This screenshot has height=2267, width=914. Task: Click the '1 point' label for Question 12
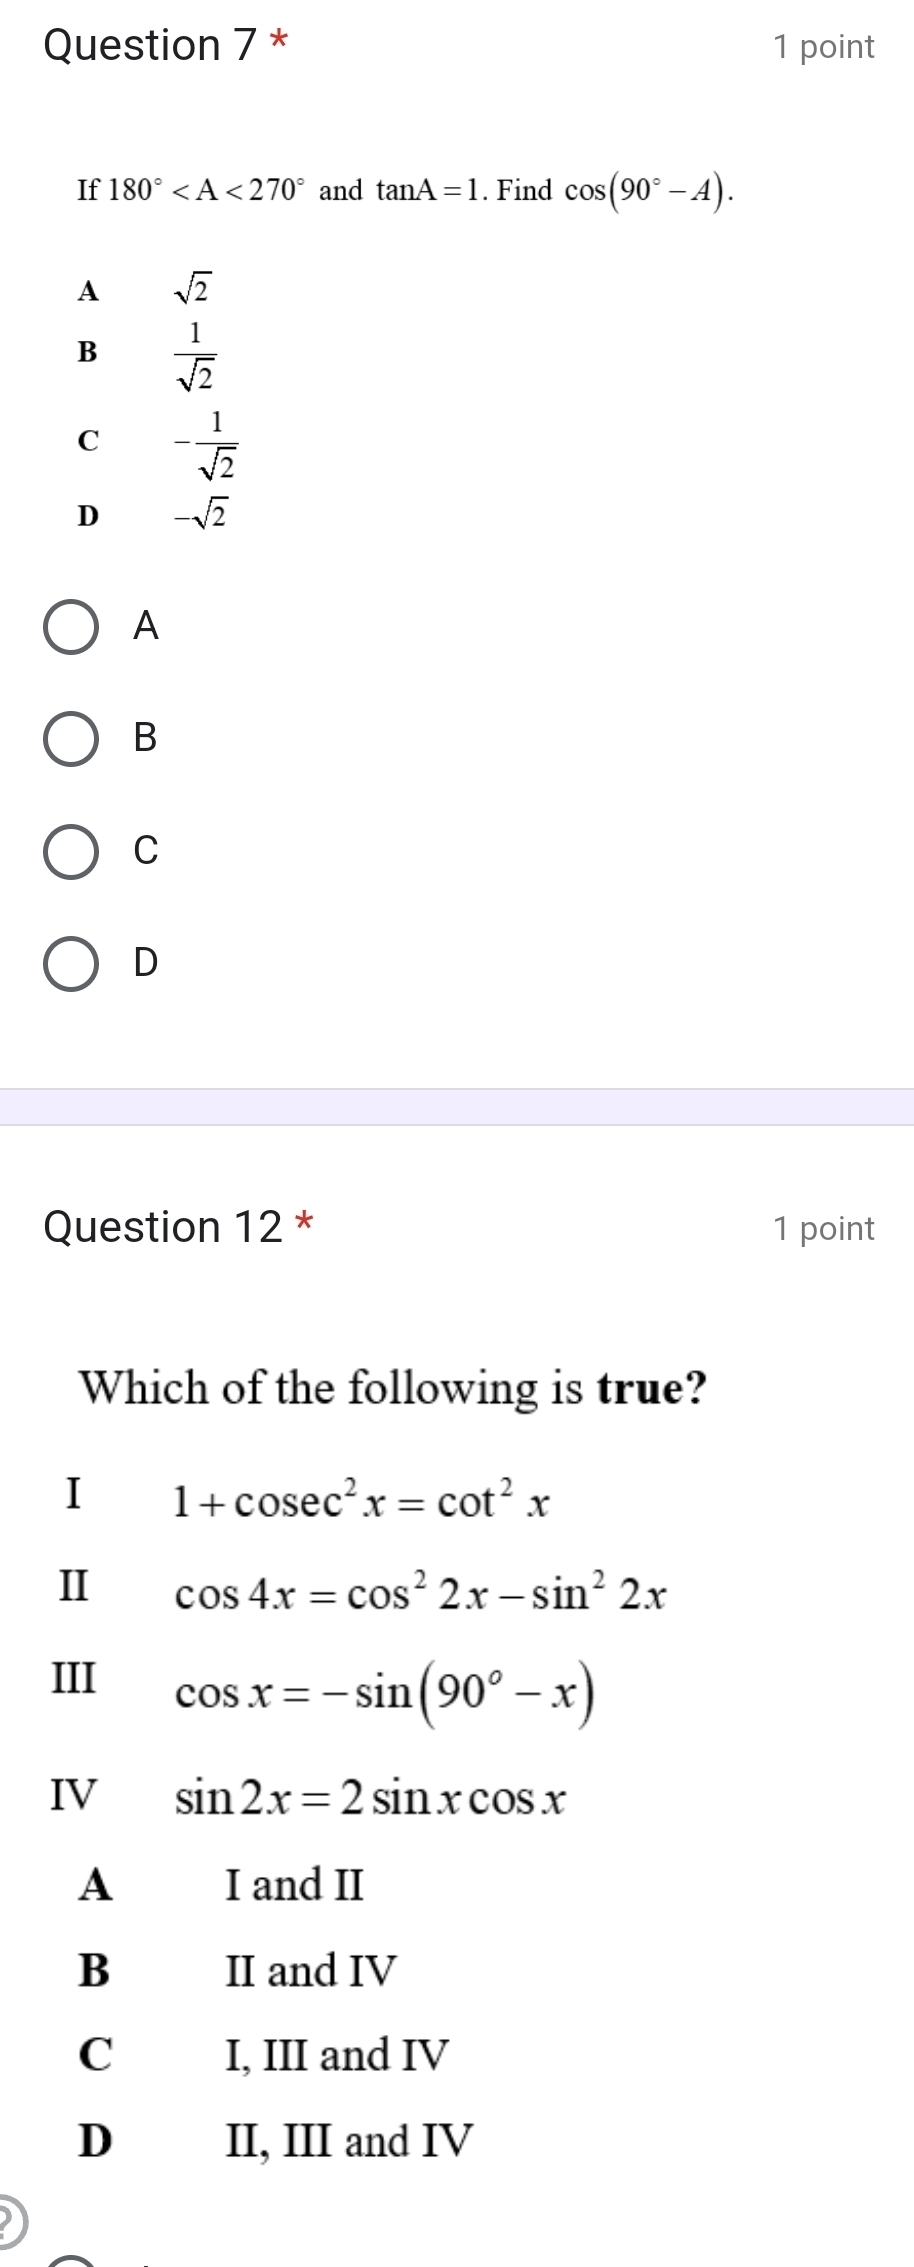point(822,1228)
